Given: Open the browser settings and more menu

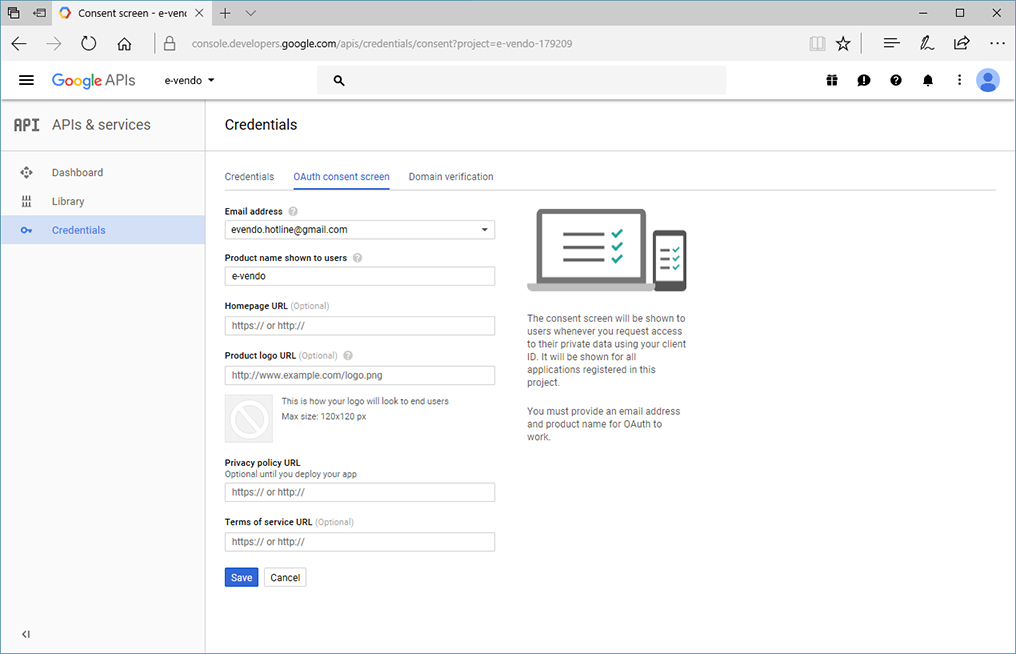Looking at the screenshot, I should coord(997,43).
